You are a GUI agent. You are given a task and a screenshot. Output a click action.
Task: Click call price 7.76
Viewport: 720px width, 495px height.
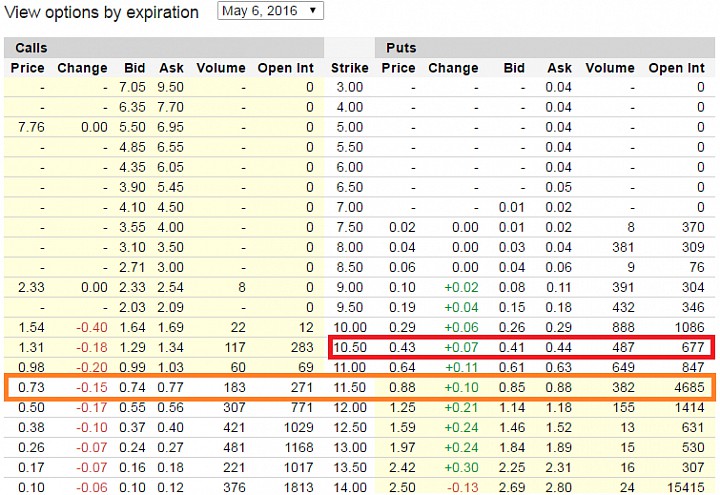31,127
